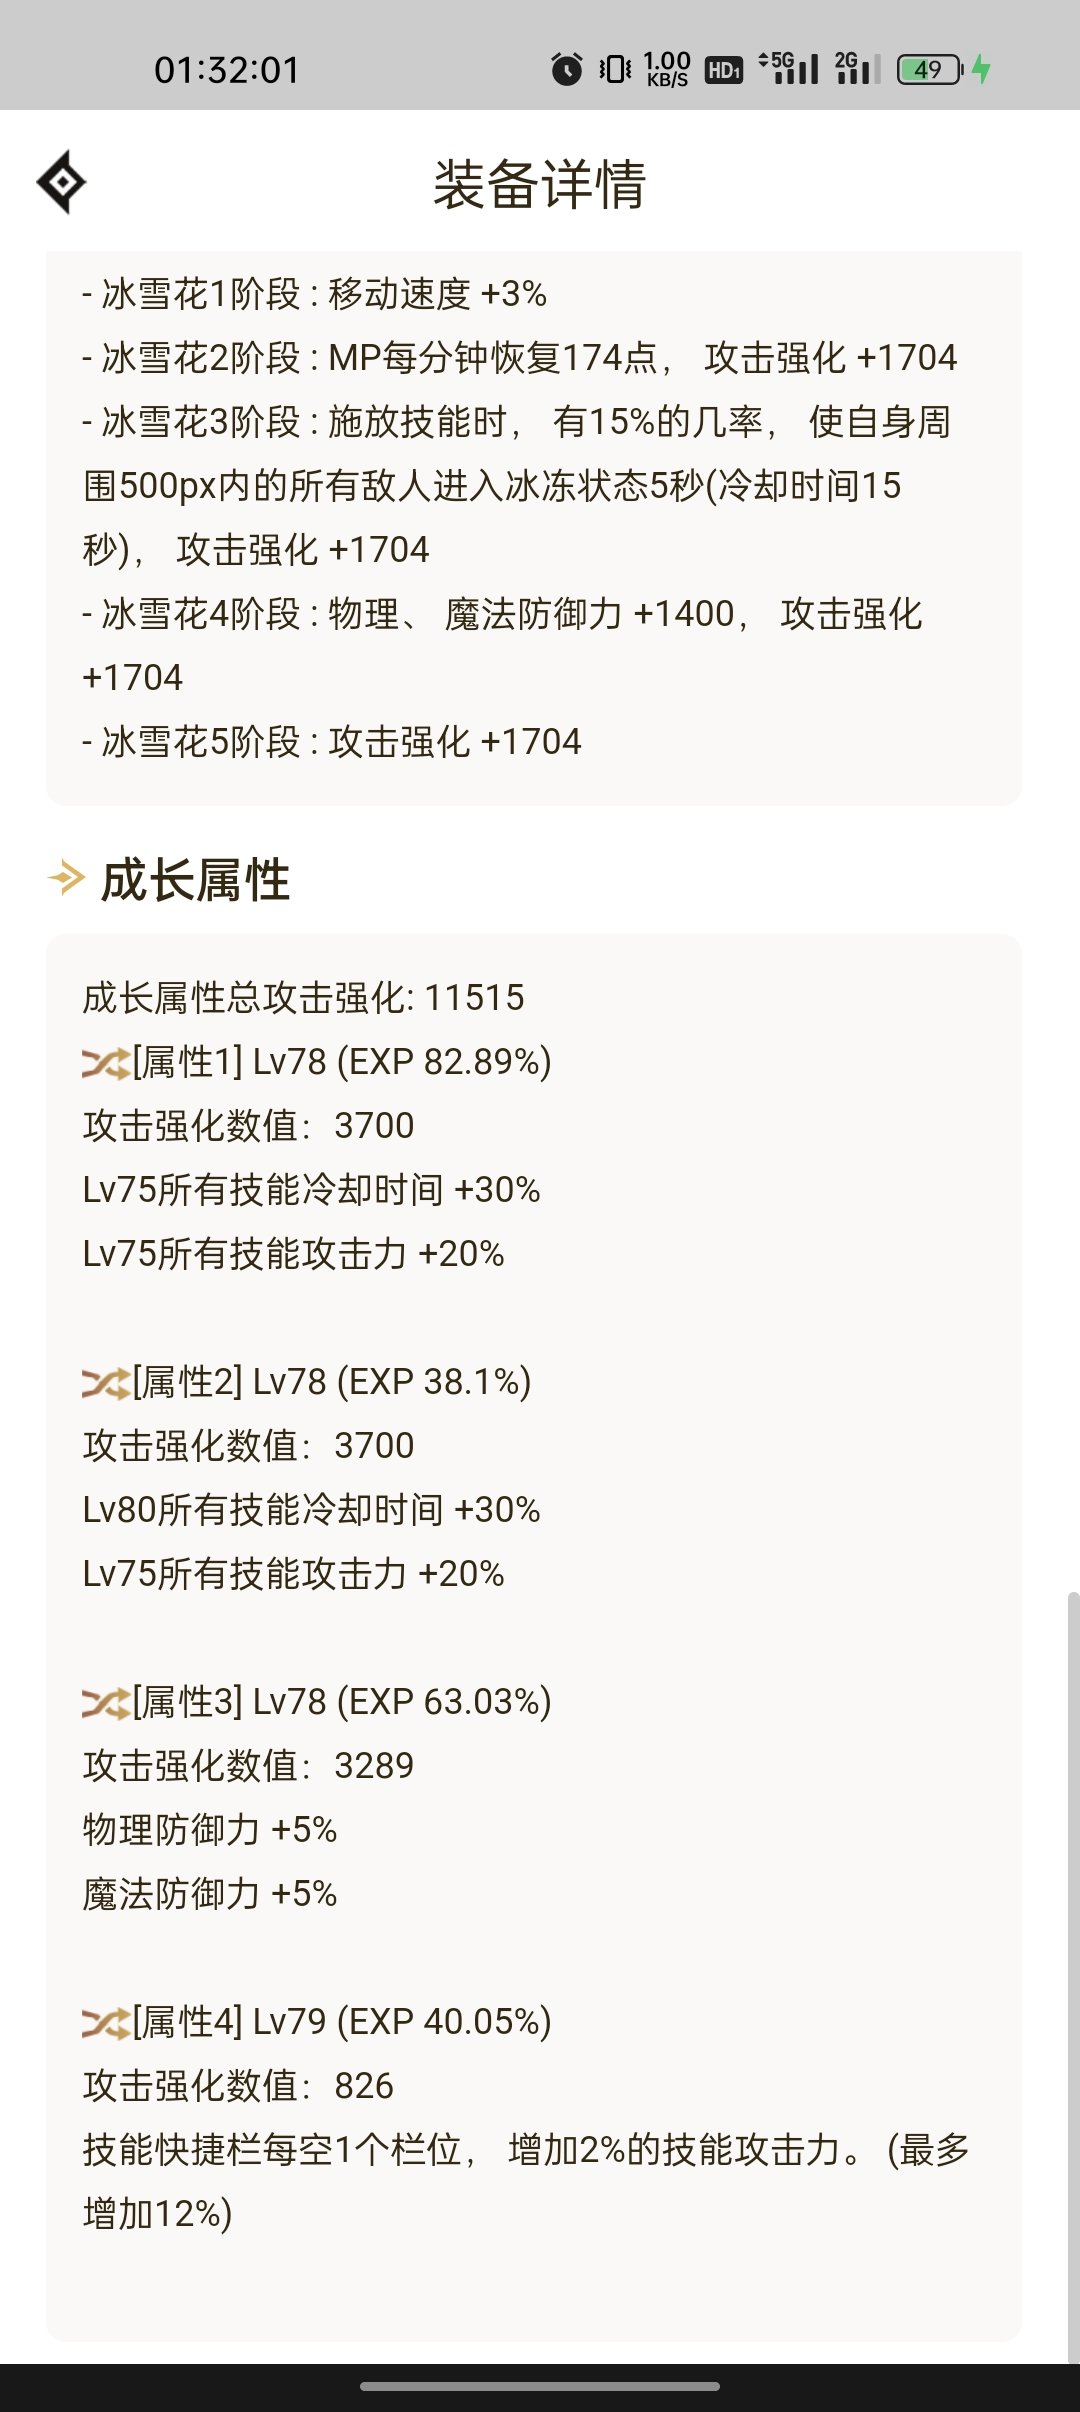
Task: Open the 成长属性 section heading
Action: [195, 880]
